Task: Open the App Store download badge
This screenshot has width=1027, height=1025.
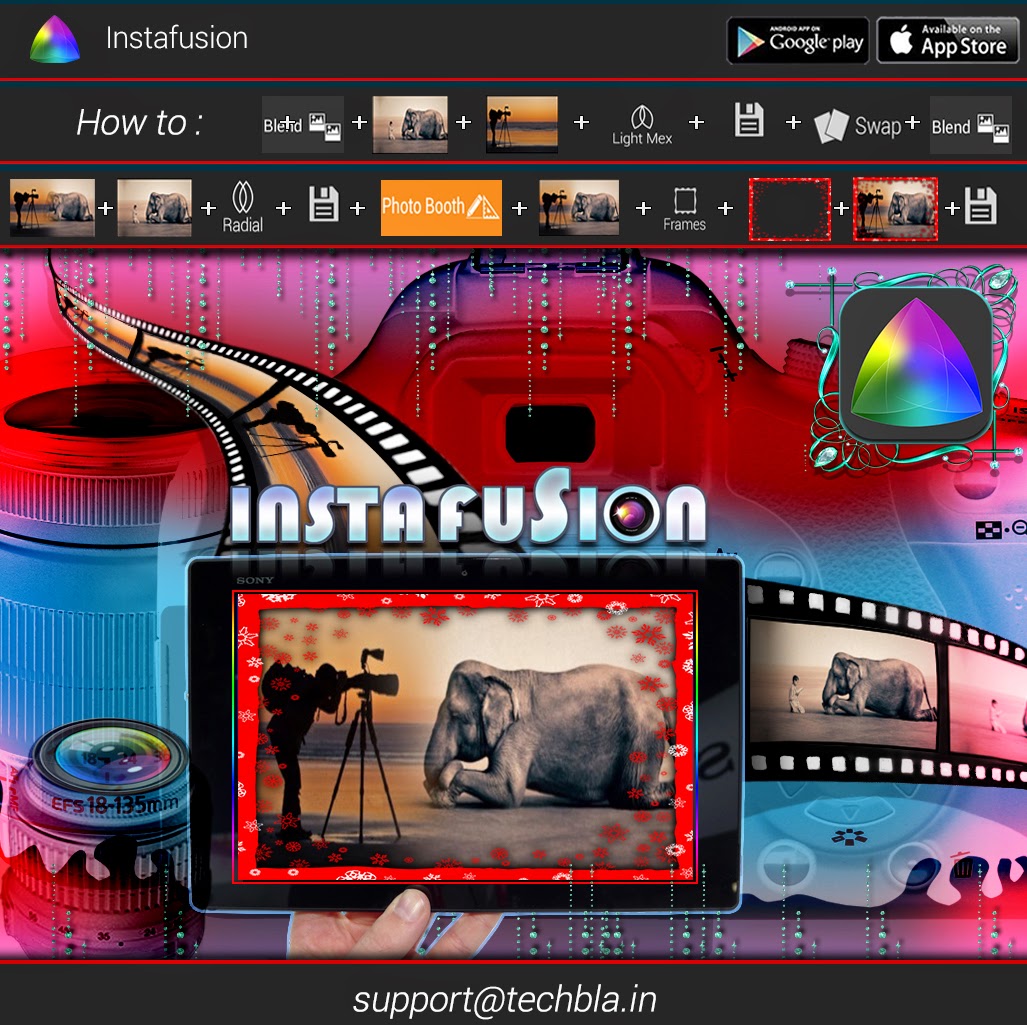Action: (947, 41)
